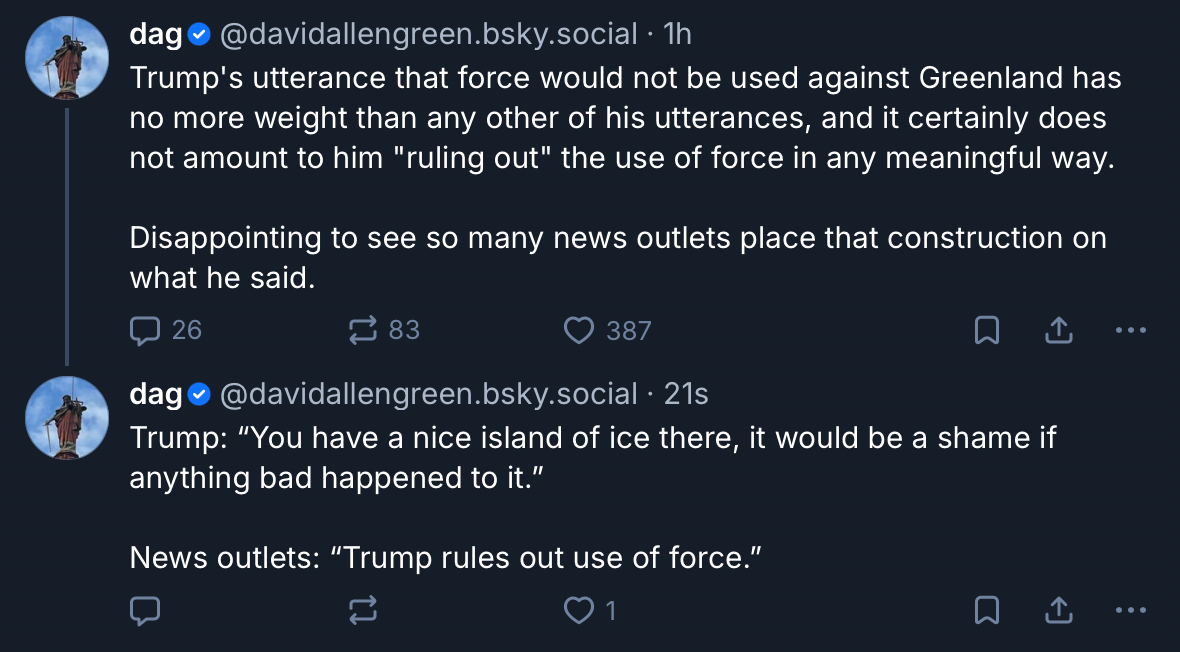
Task: Click the handle on the second post
Action: tap(427, 395)
